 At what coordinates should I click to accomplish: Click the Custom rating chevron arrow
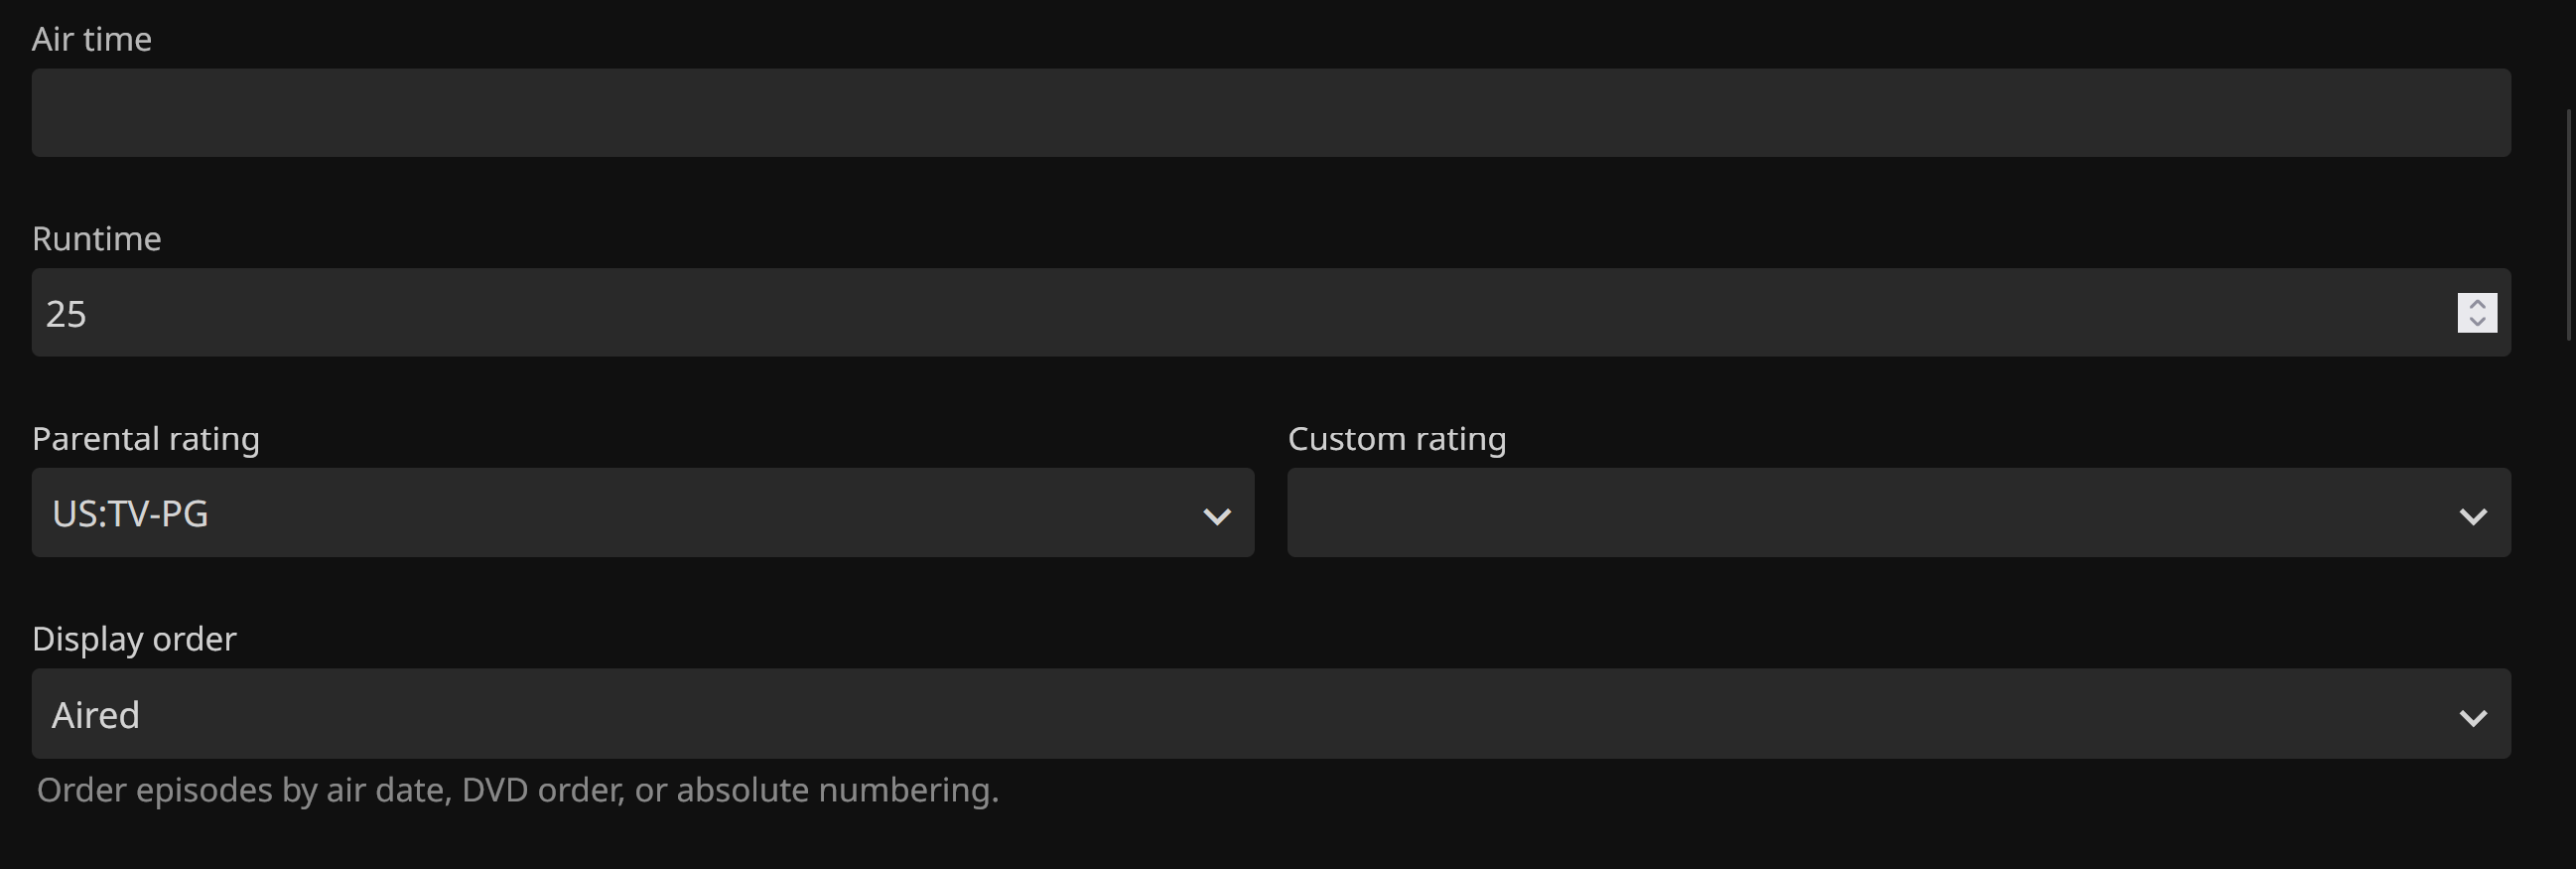click(2472, 516)
